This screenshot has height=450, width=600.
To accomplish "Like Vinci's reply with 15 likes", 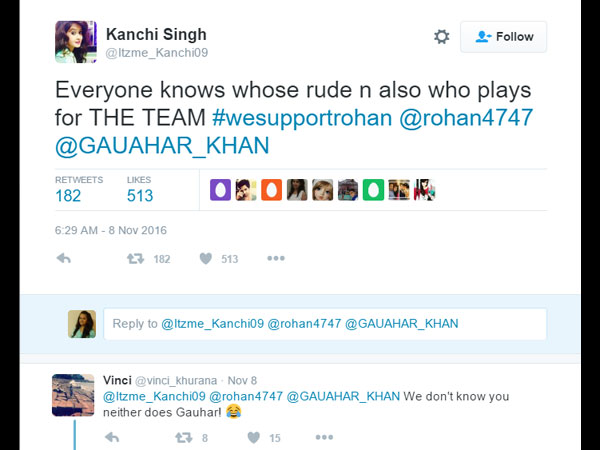I will pos(254,437).
